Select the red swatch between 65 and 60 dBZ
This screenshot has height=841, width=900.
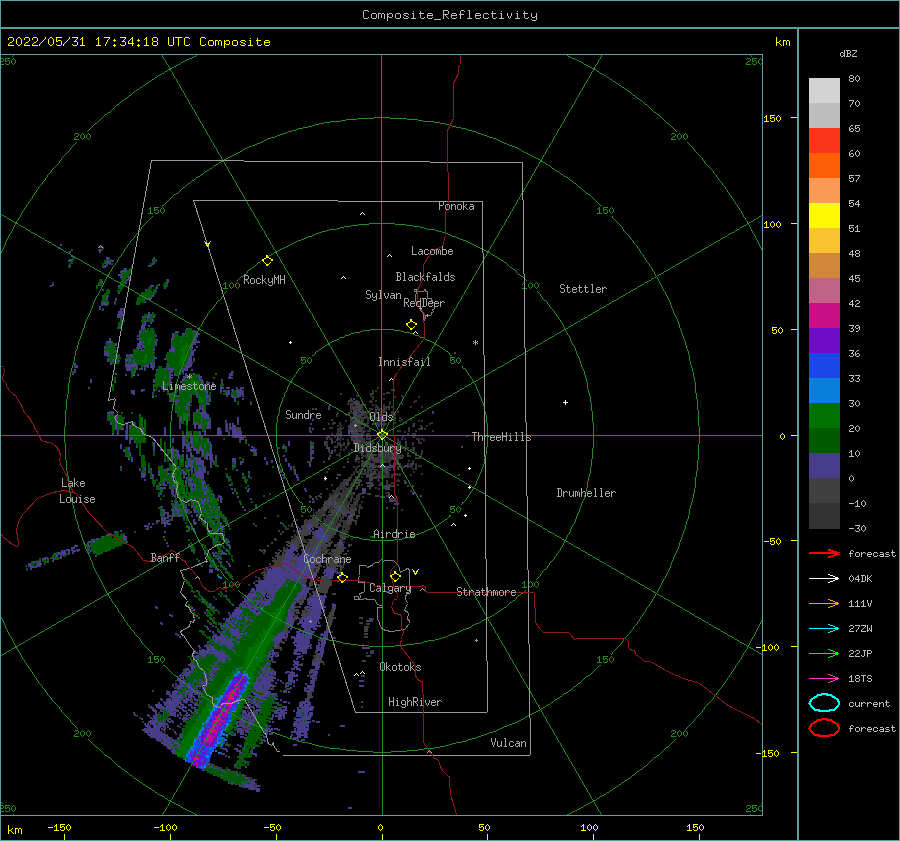pyautogui.click(x=824, y=140)
